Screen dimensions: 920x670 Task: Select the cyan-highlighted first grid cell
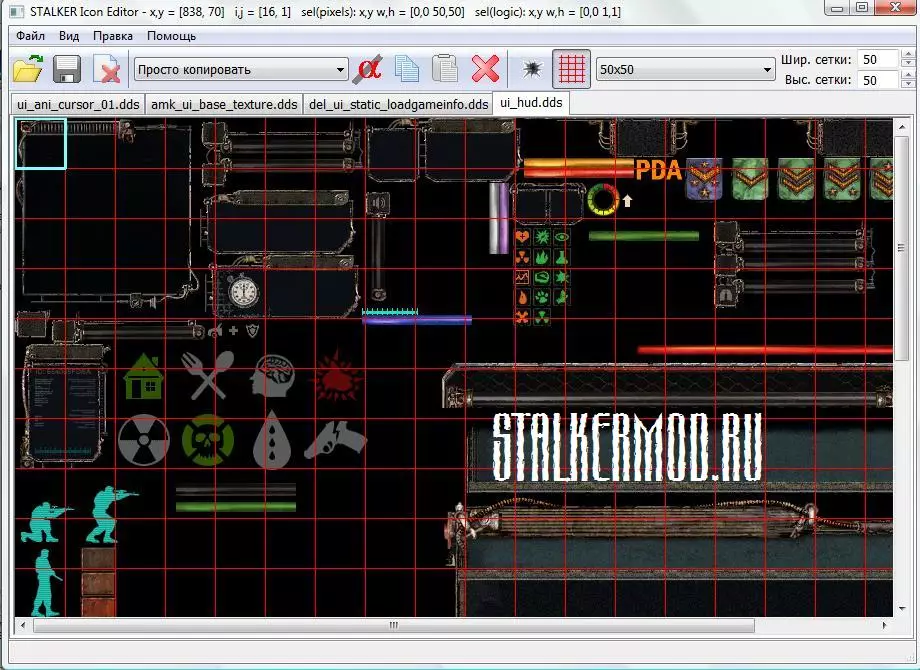coord(40,144)
